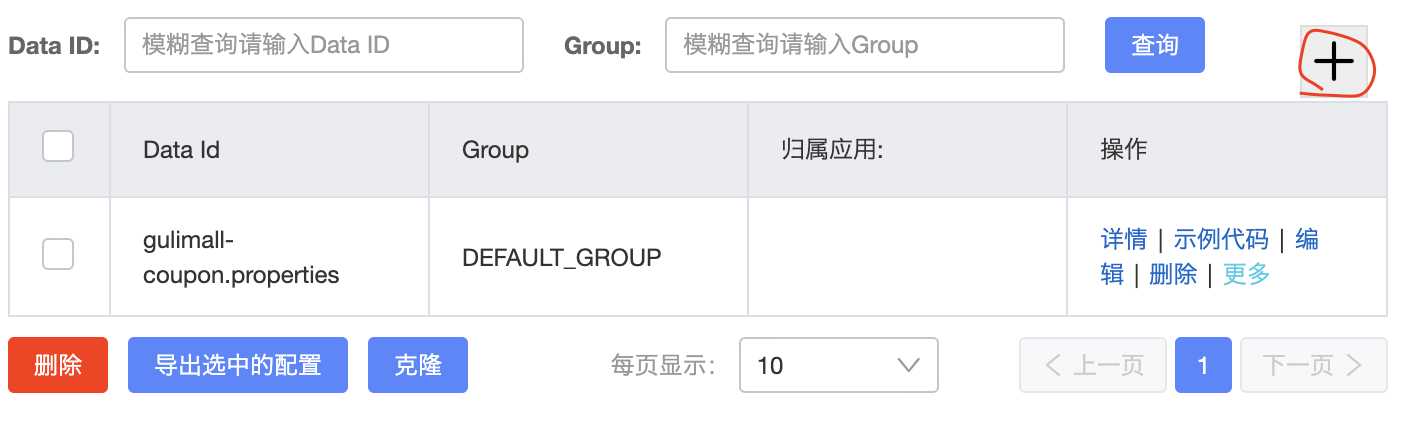Viewport: 1406px width, 428px height.
Task: Check the gulimall-coupon.properties row checkbox
Action: (58, 254)
